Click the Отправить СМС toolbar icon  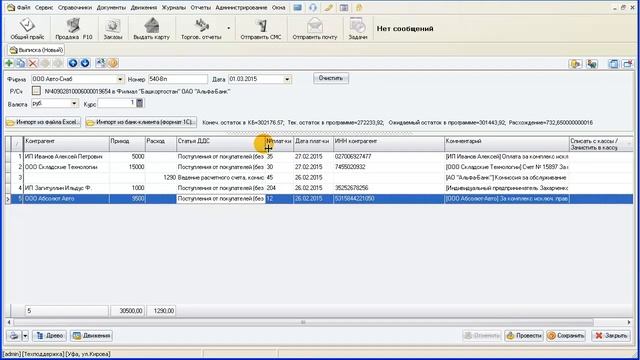[x=261, y=29]
